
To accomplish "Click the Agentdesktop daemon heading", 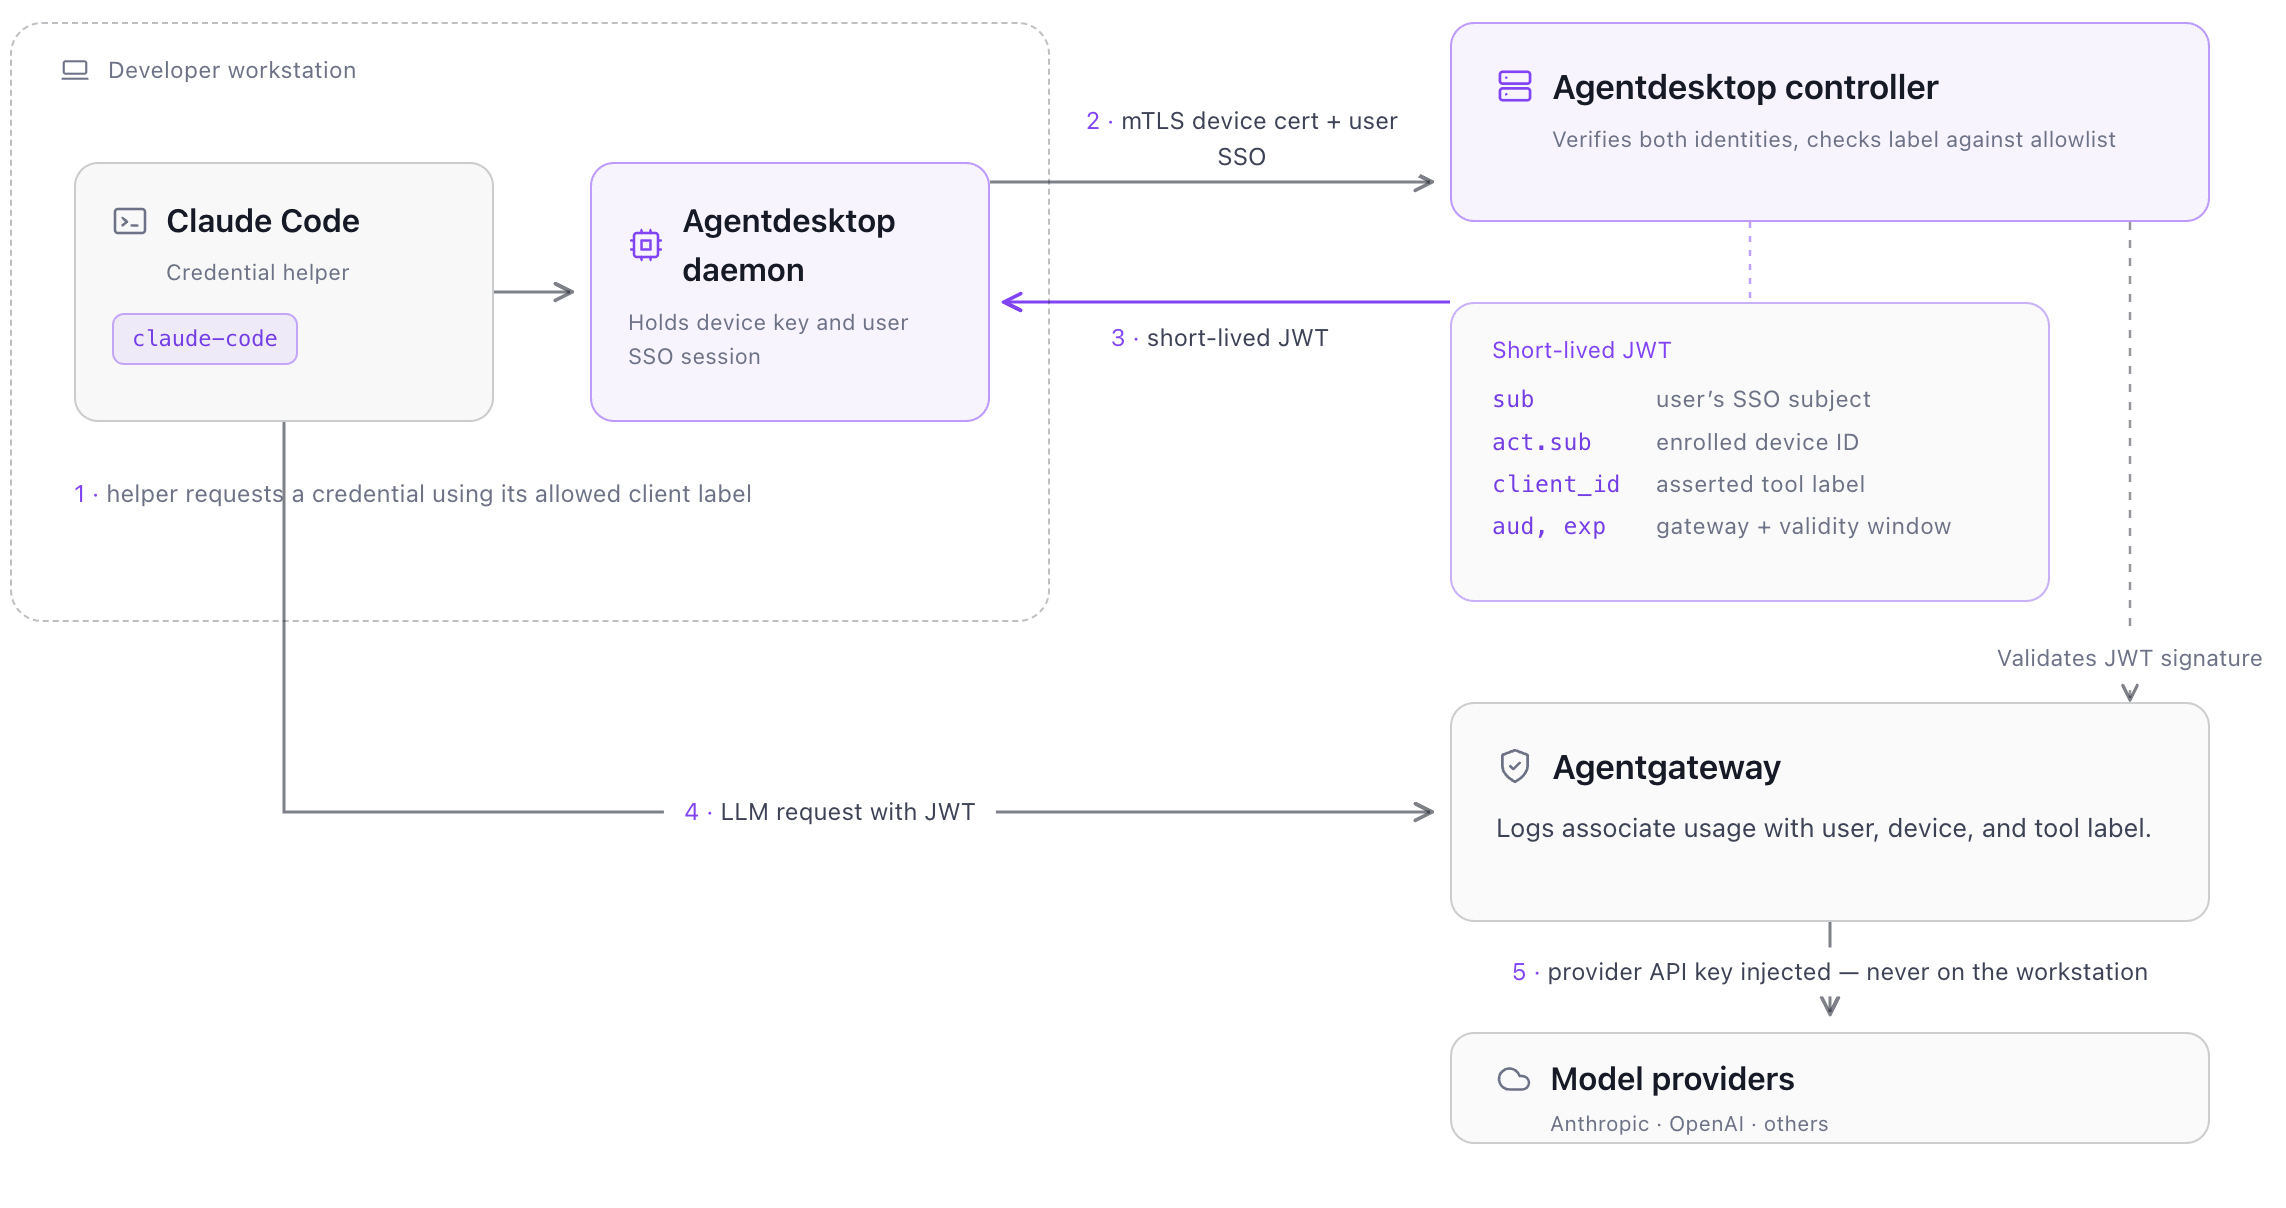I will click(x=789, y=245).
